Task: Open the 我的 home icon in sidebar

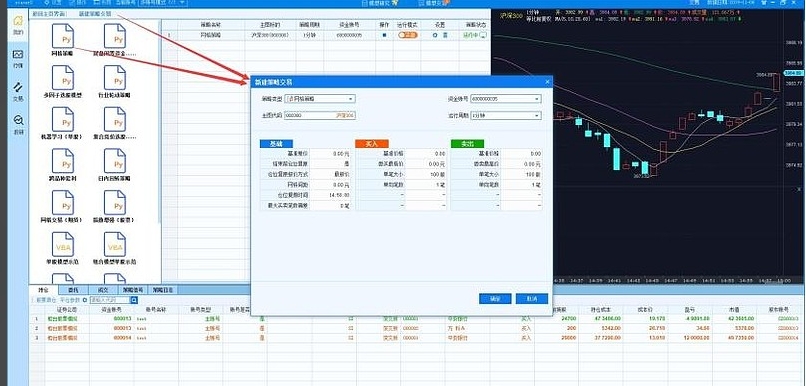Action: point(18,25)
